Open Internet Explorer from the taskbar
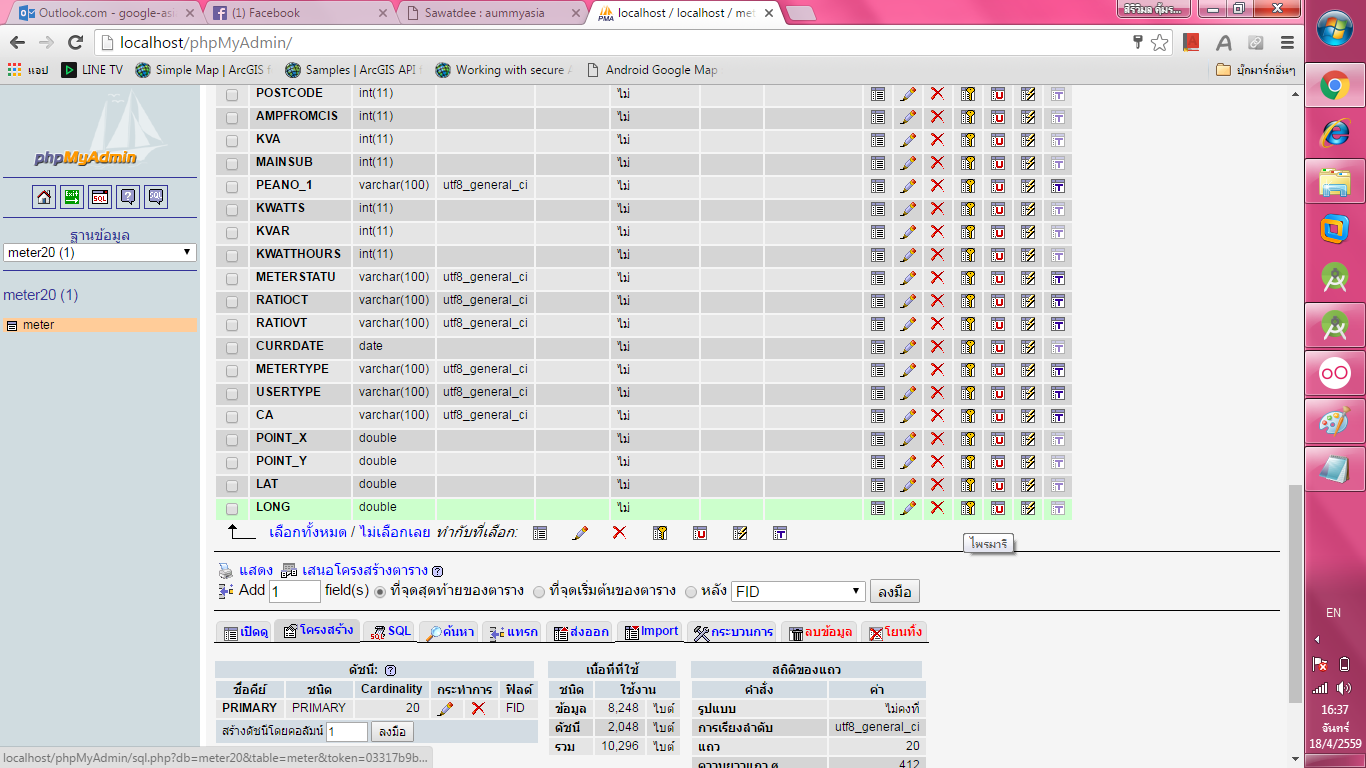Image resolution: width=1366 pixels, height=768 pixels. pyautogui.click(x=1335, y=133)
